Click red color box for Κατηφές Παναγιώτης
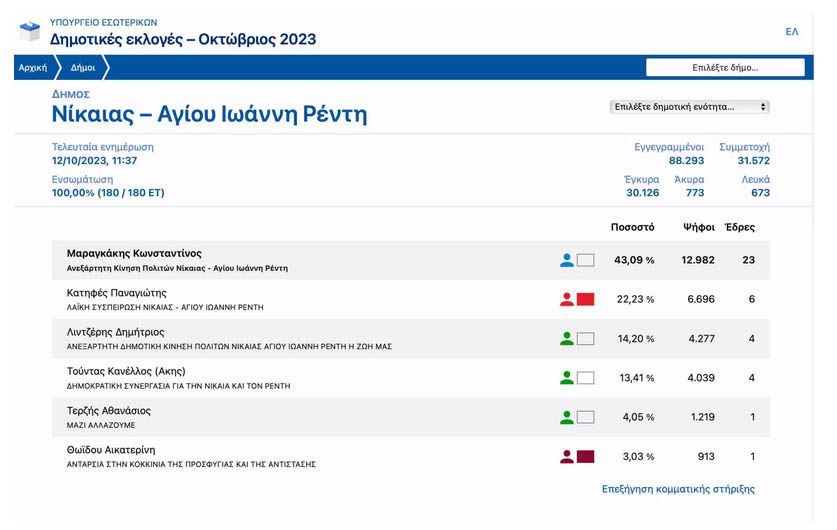 pyautogui.click(x=586, y=299)
